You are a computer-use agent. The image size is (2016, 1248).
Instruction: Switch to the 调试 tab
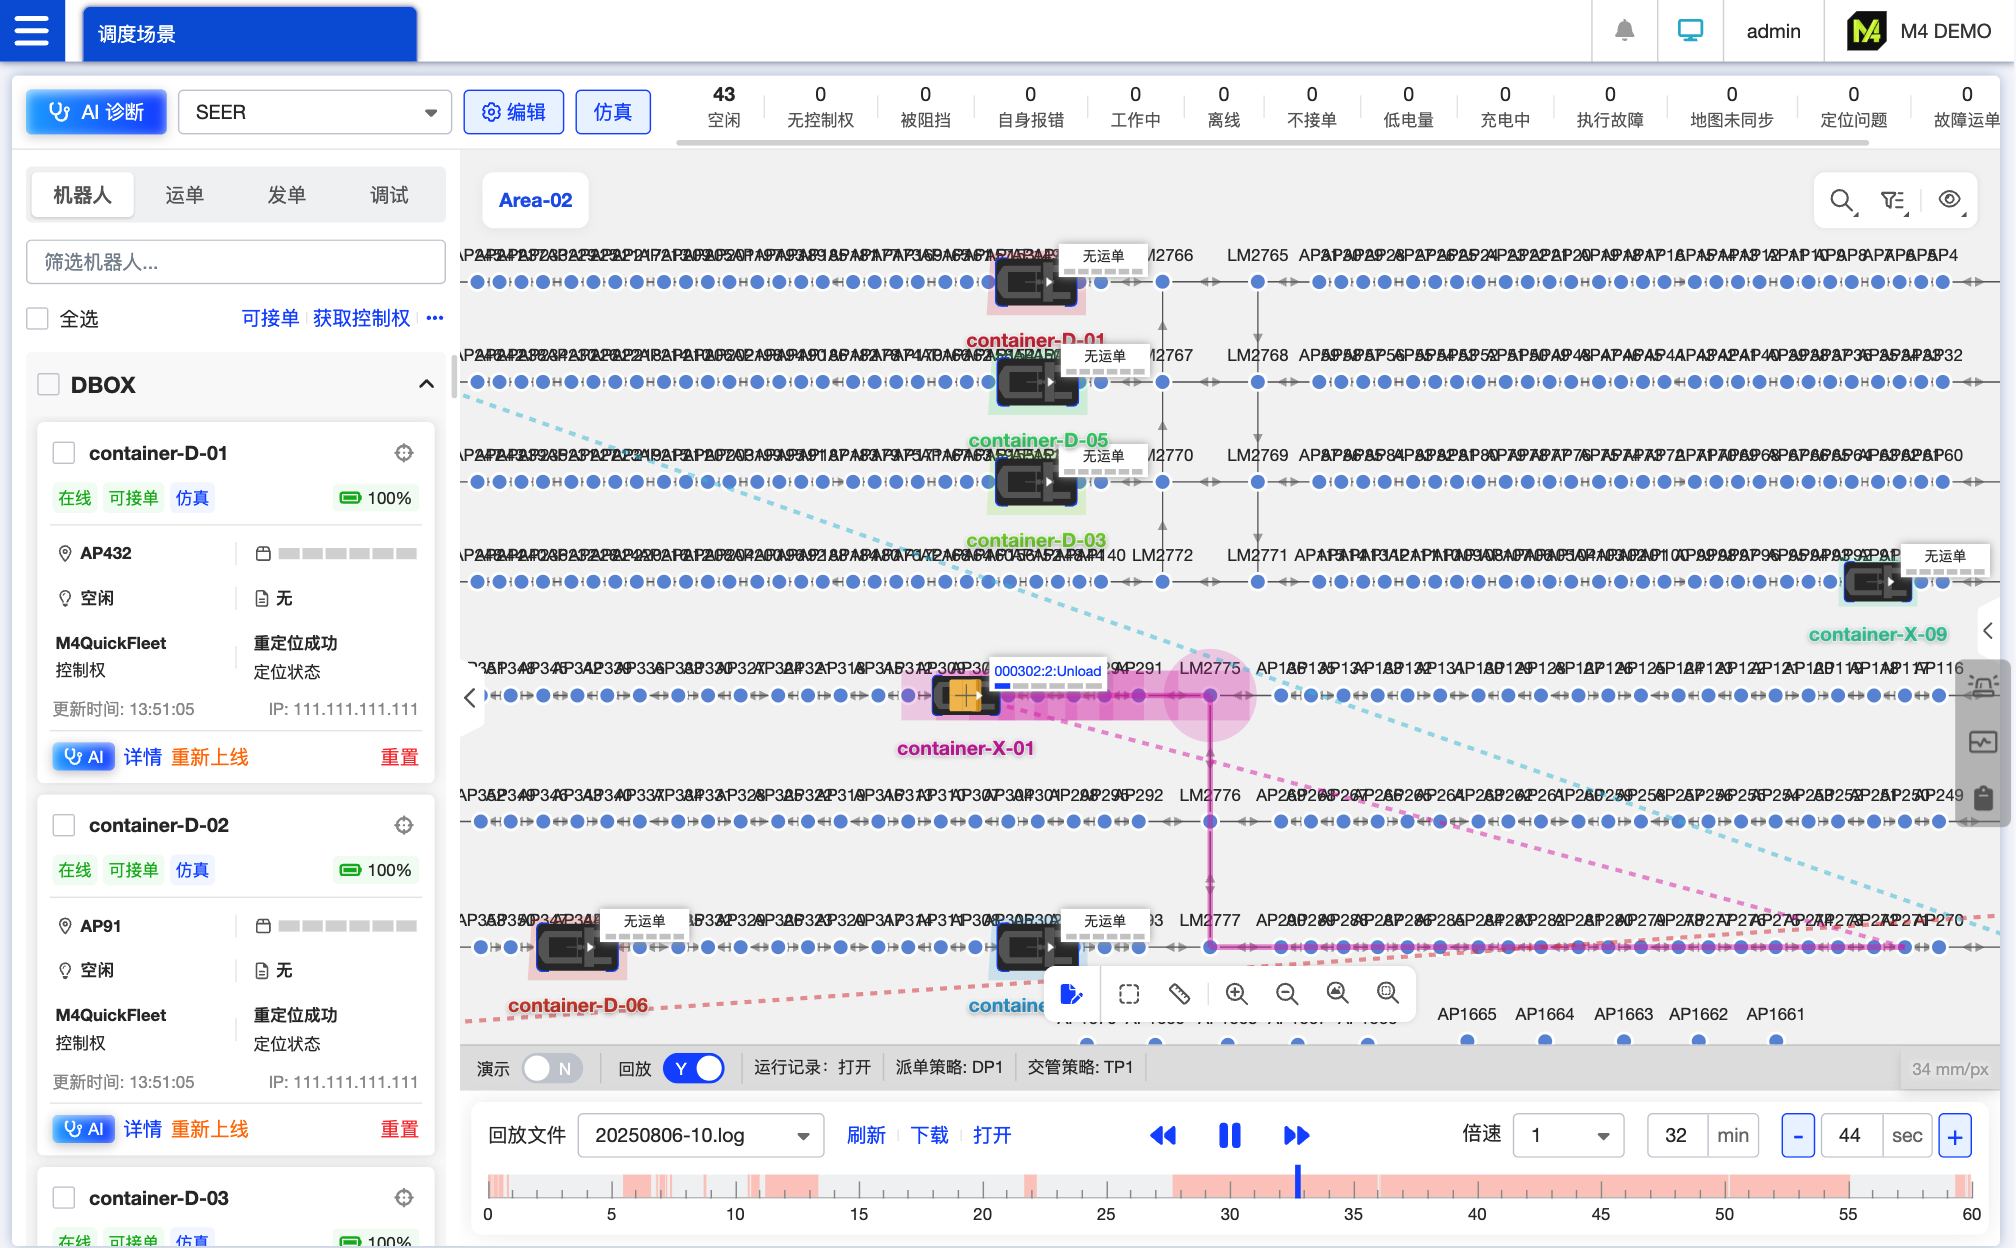pyautogui.click(x=389, y=195)
